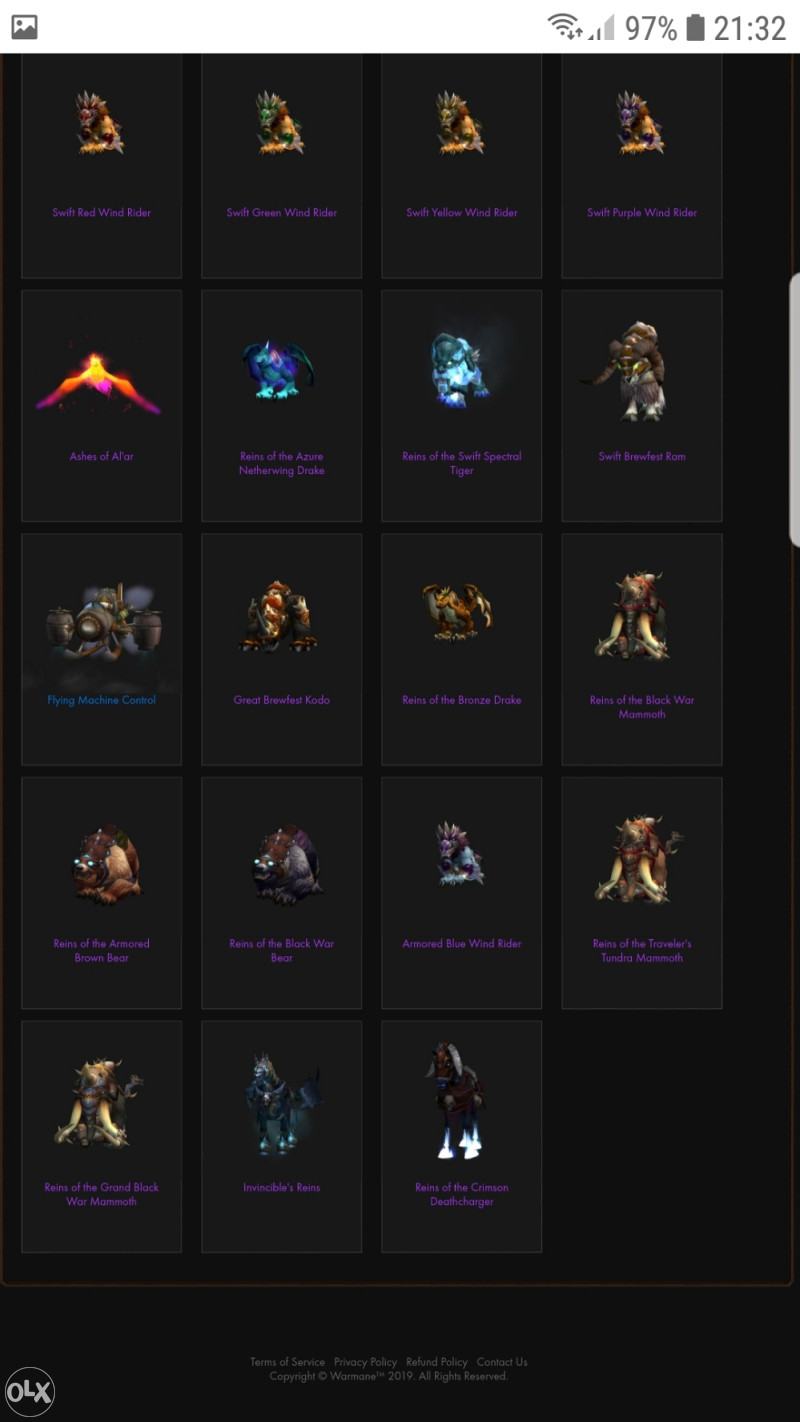Open the Armored Blue Wind Rider link
Image resolution: width=800 pixels, height=1422 pixels.
pos(462,943)
